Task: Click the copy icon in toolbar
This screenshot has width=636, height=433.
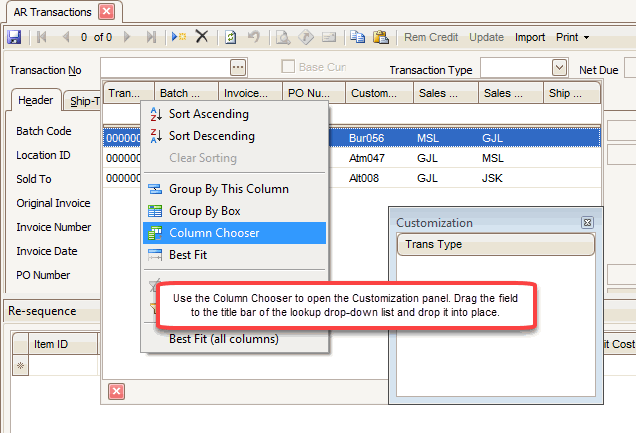Action: [358, 37]
